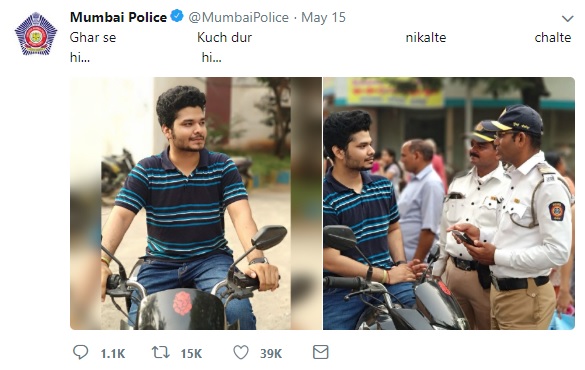
Task: Click the tweet text 'Ghar se'
Action: [x=93, y=37]
